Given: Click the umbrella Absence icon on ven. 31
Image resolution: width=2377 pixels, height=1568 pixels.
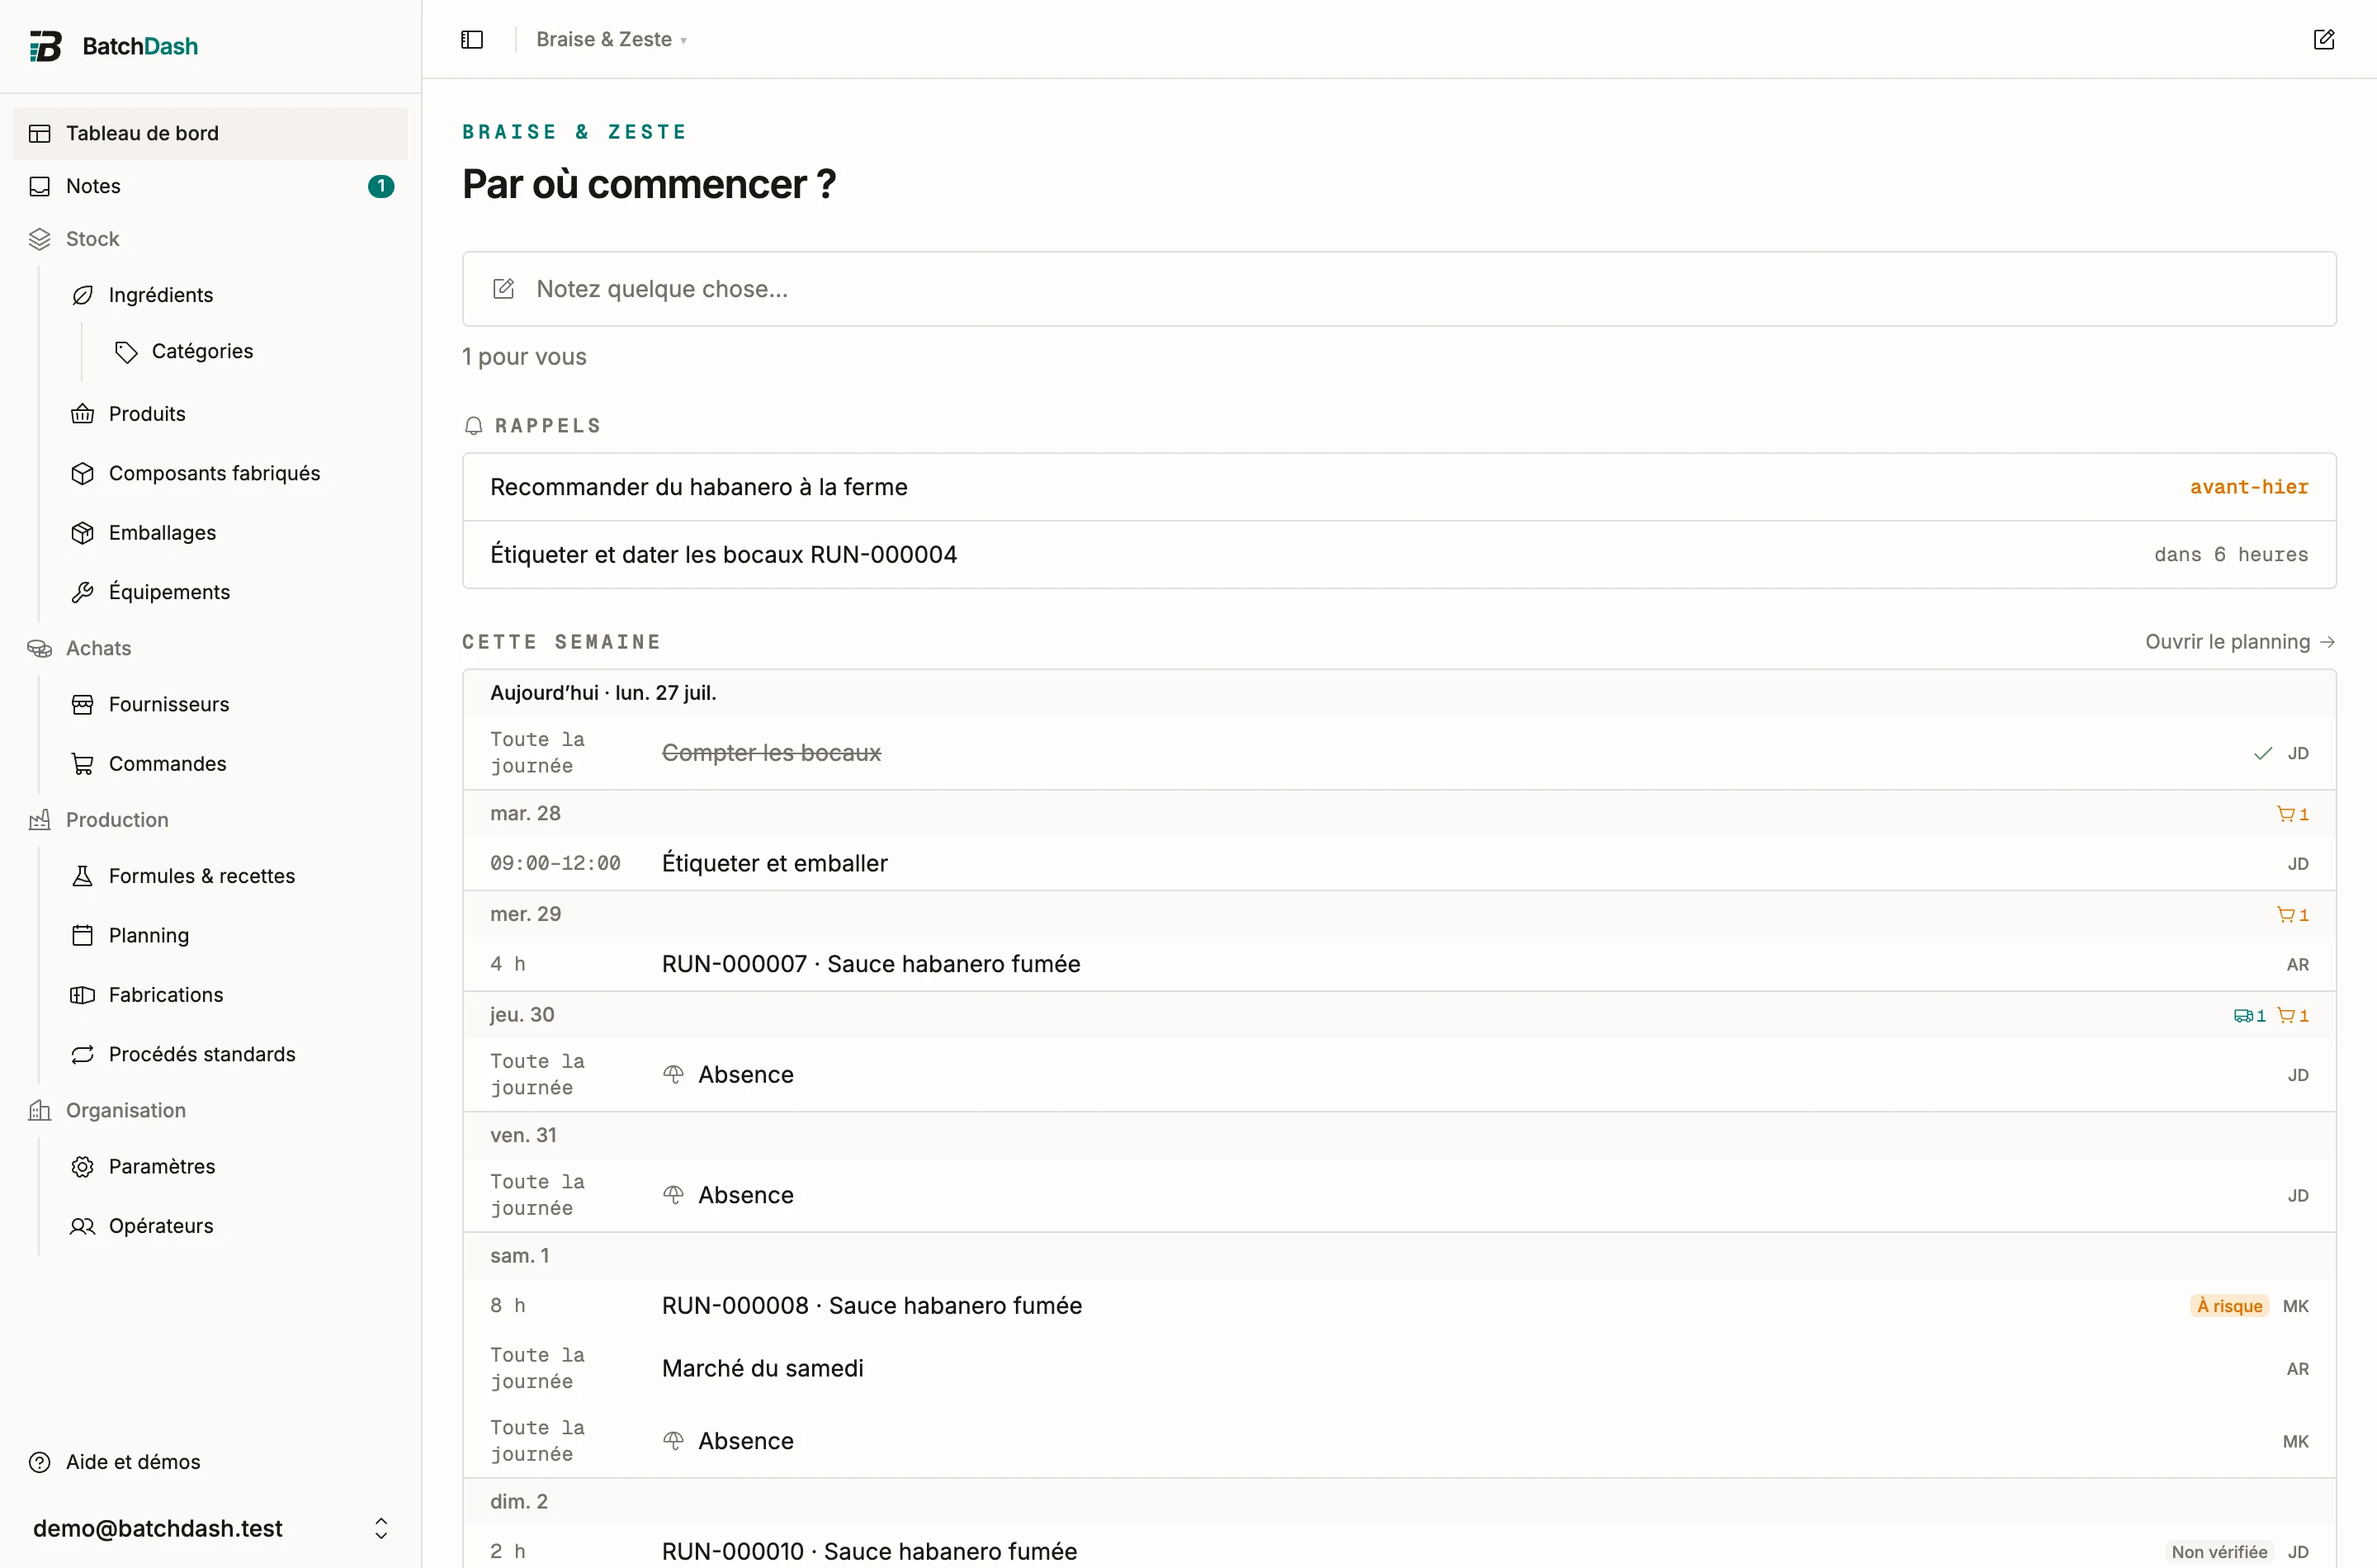Looking at the screenshot, I should [x=674, y=1196].
